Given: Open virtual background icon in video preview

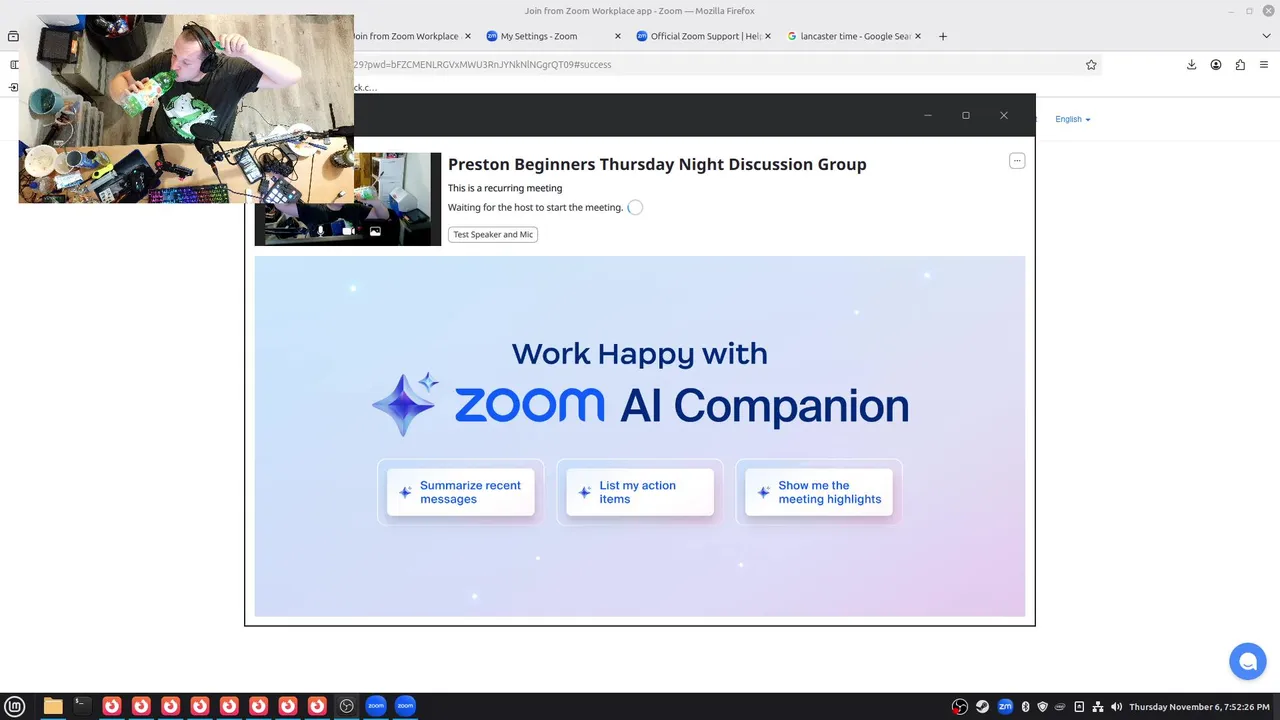Looking at the screenshot, I should click(x=375, y=231).
